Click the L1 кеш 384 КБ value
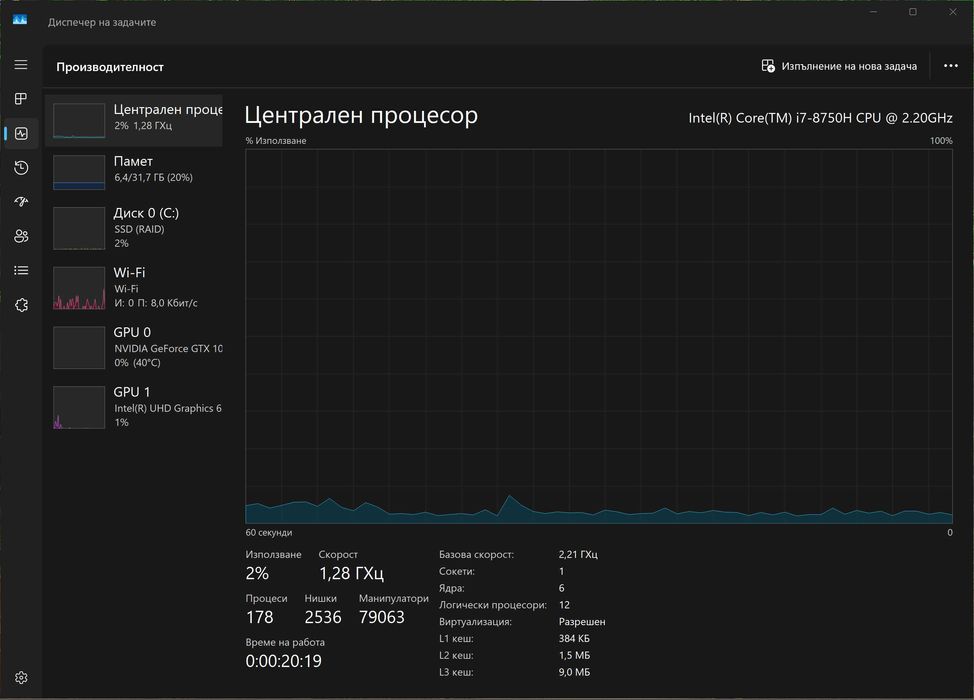The image size is (974, 700). coord(574,638)
